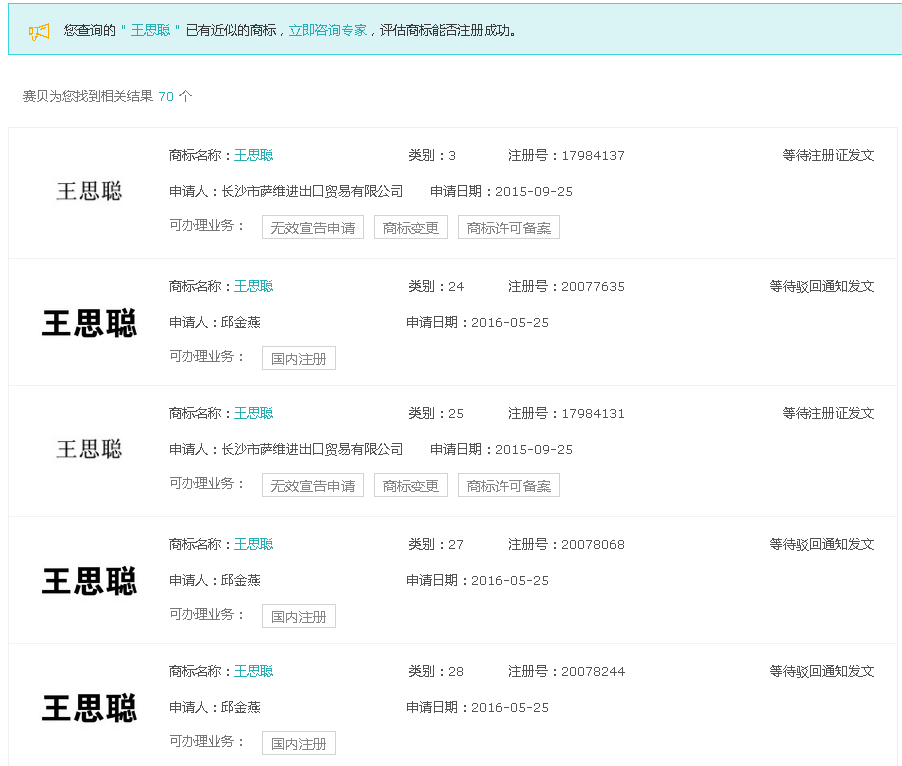Click 商标许可备案 button for class 3 trademark
Image resolution: width=902 pixels, height=766 pixels.
(509, 227)
